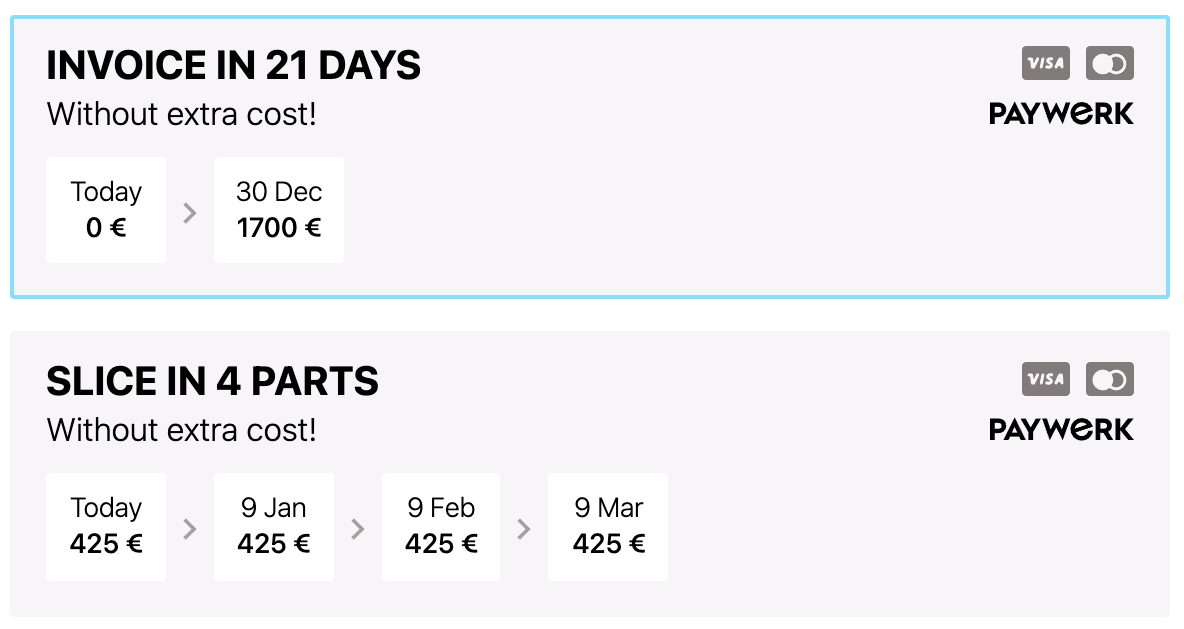1184x629 pixels.
Task: Click arrow between 9 Jan and 9 Feb
Action: 358,529
